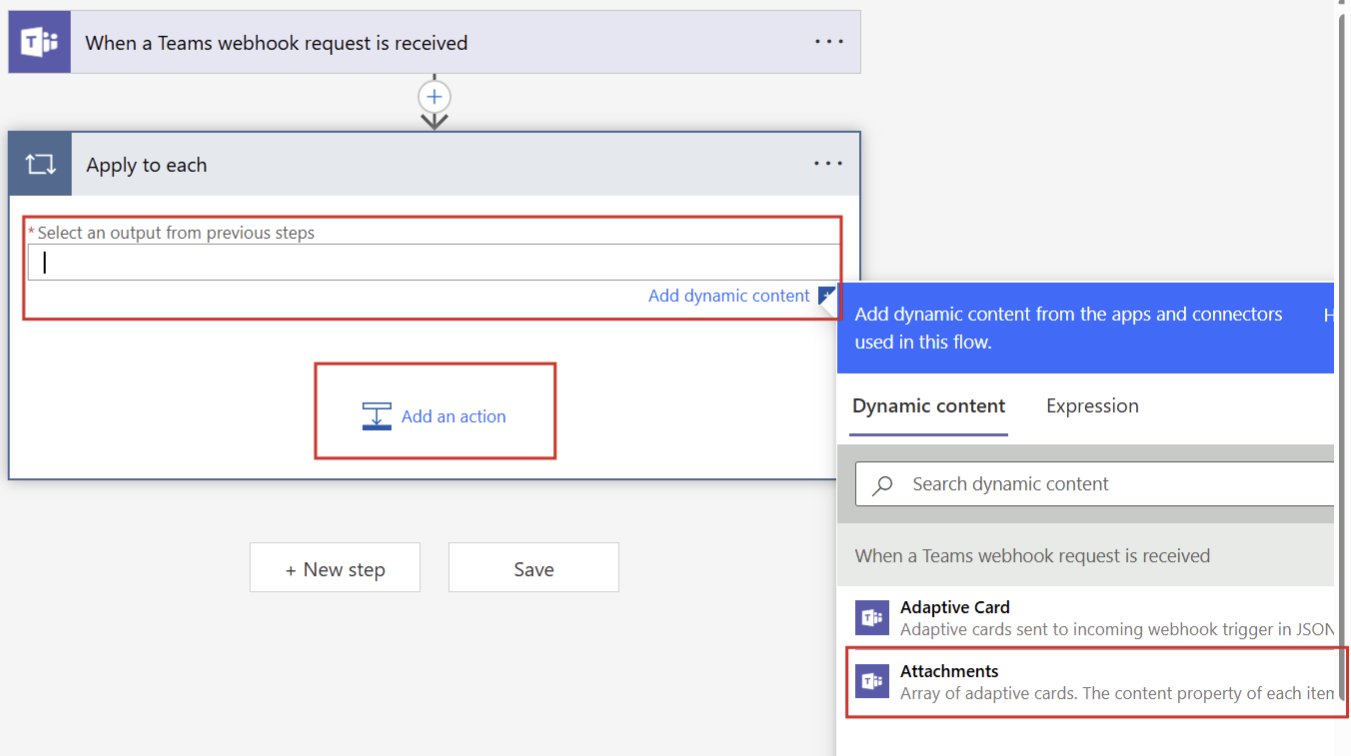Click the When a Teams webhook request section header
1351x756 pixels.
[x=1085, y=555]
